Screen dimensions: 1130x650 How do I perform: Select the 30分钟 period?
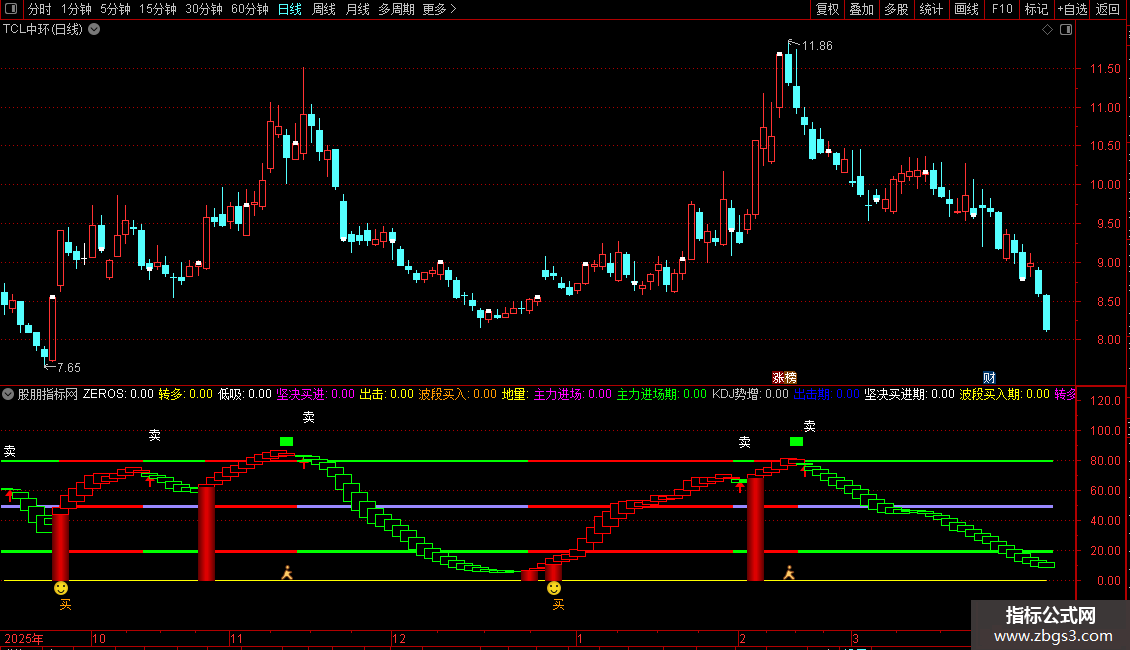[203, 9]
